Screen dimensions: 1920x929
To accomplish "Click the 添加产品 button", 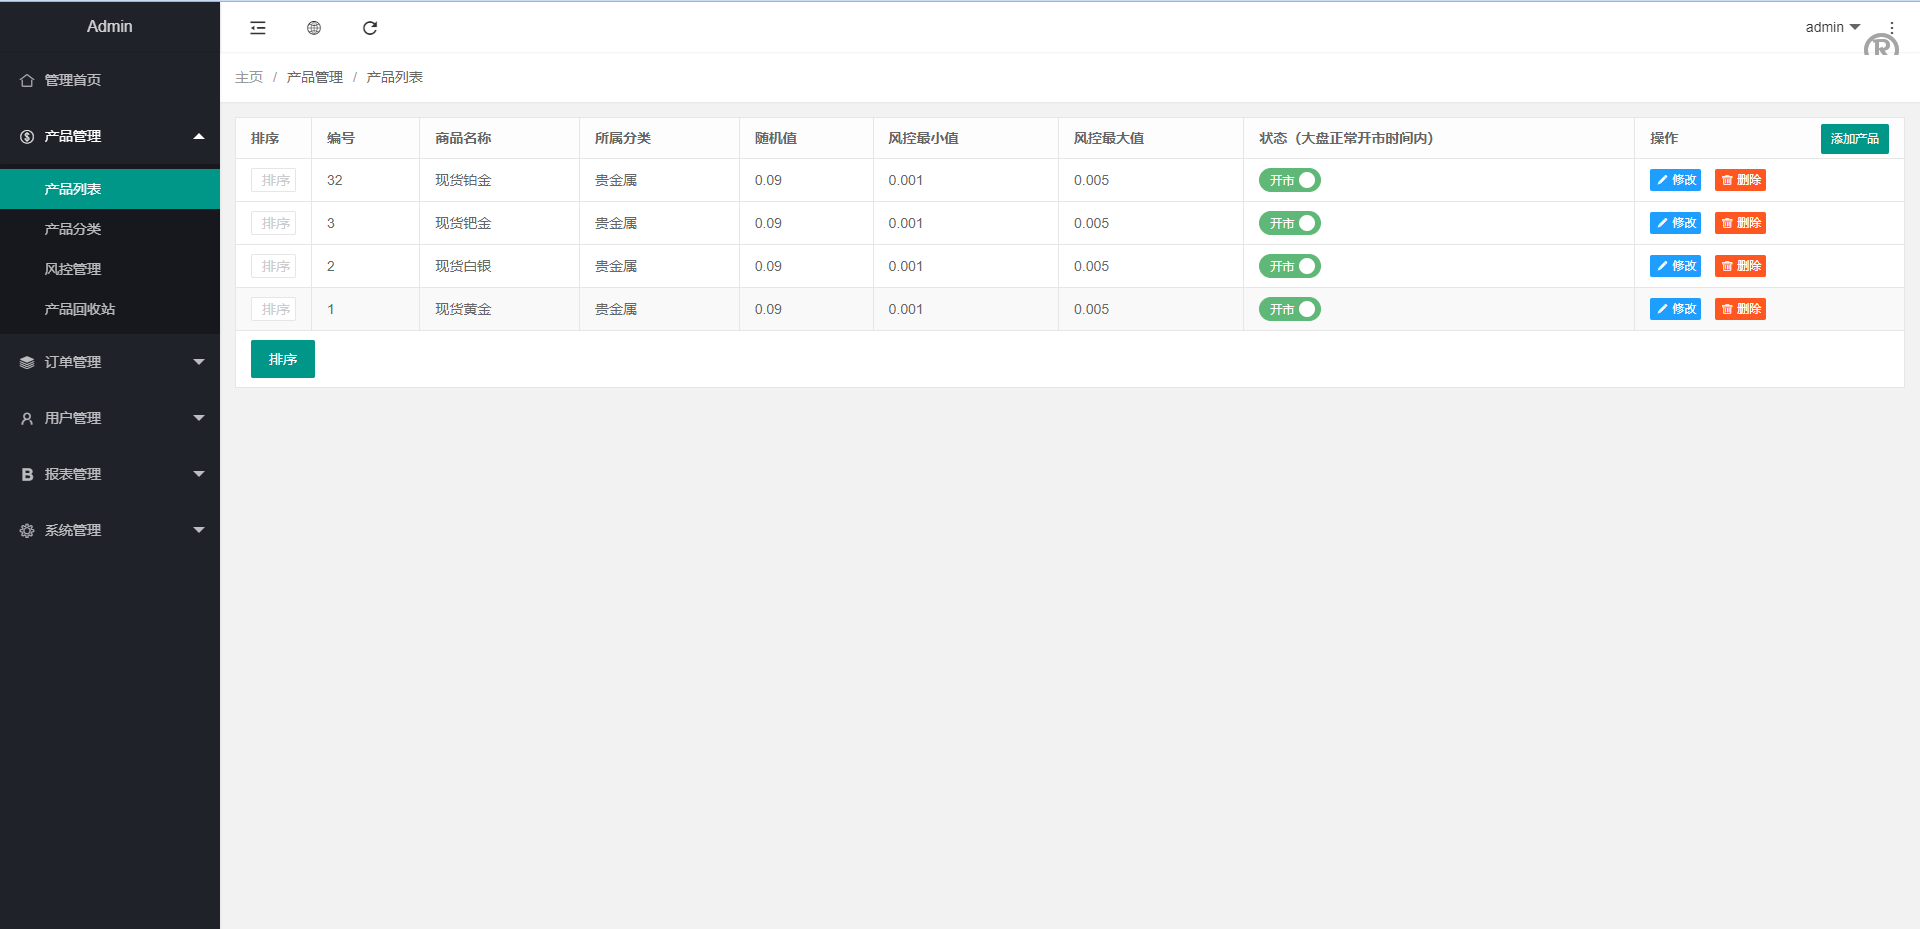I will point(1854,139).
